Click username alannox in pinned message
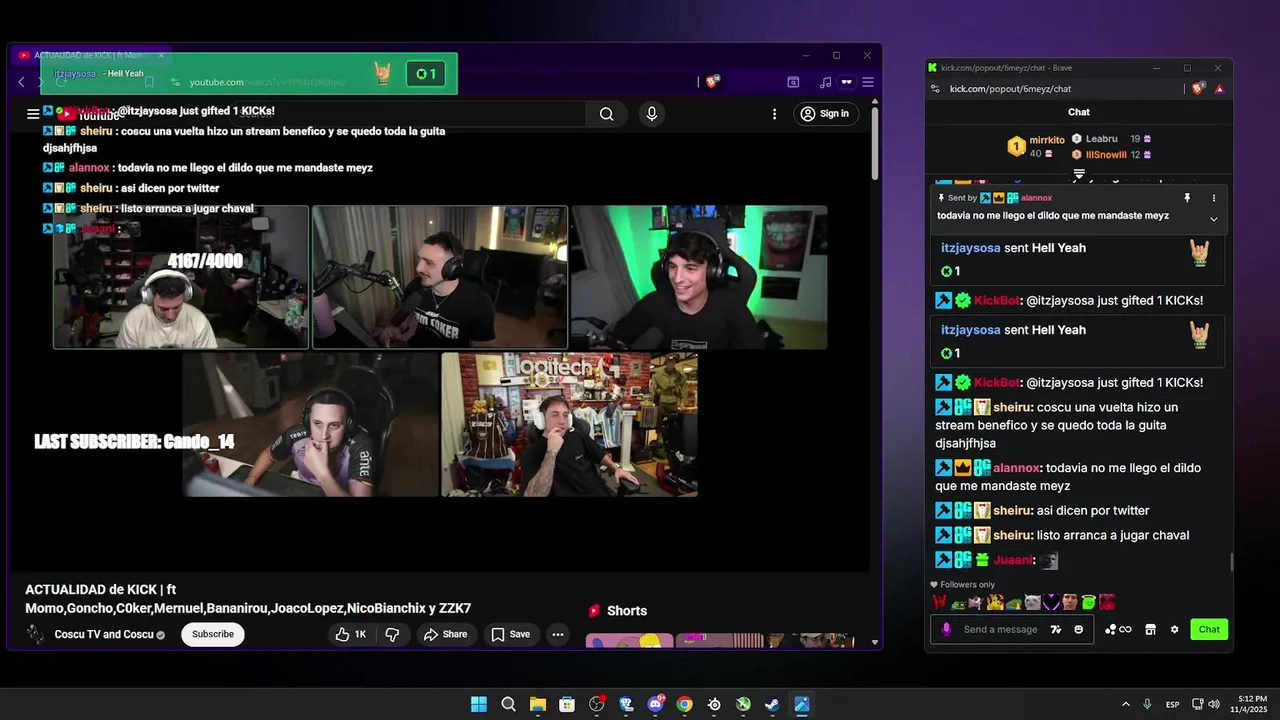 (x=1036, y=198)
